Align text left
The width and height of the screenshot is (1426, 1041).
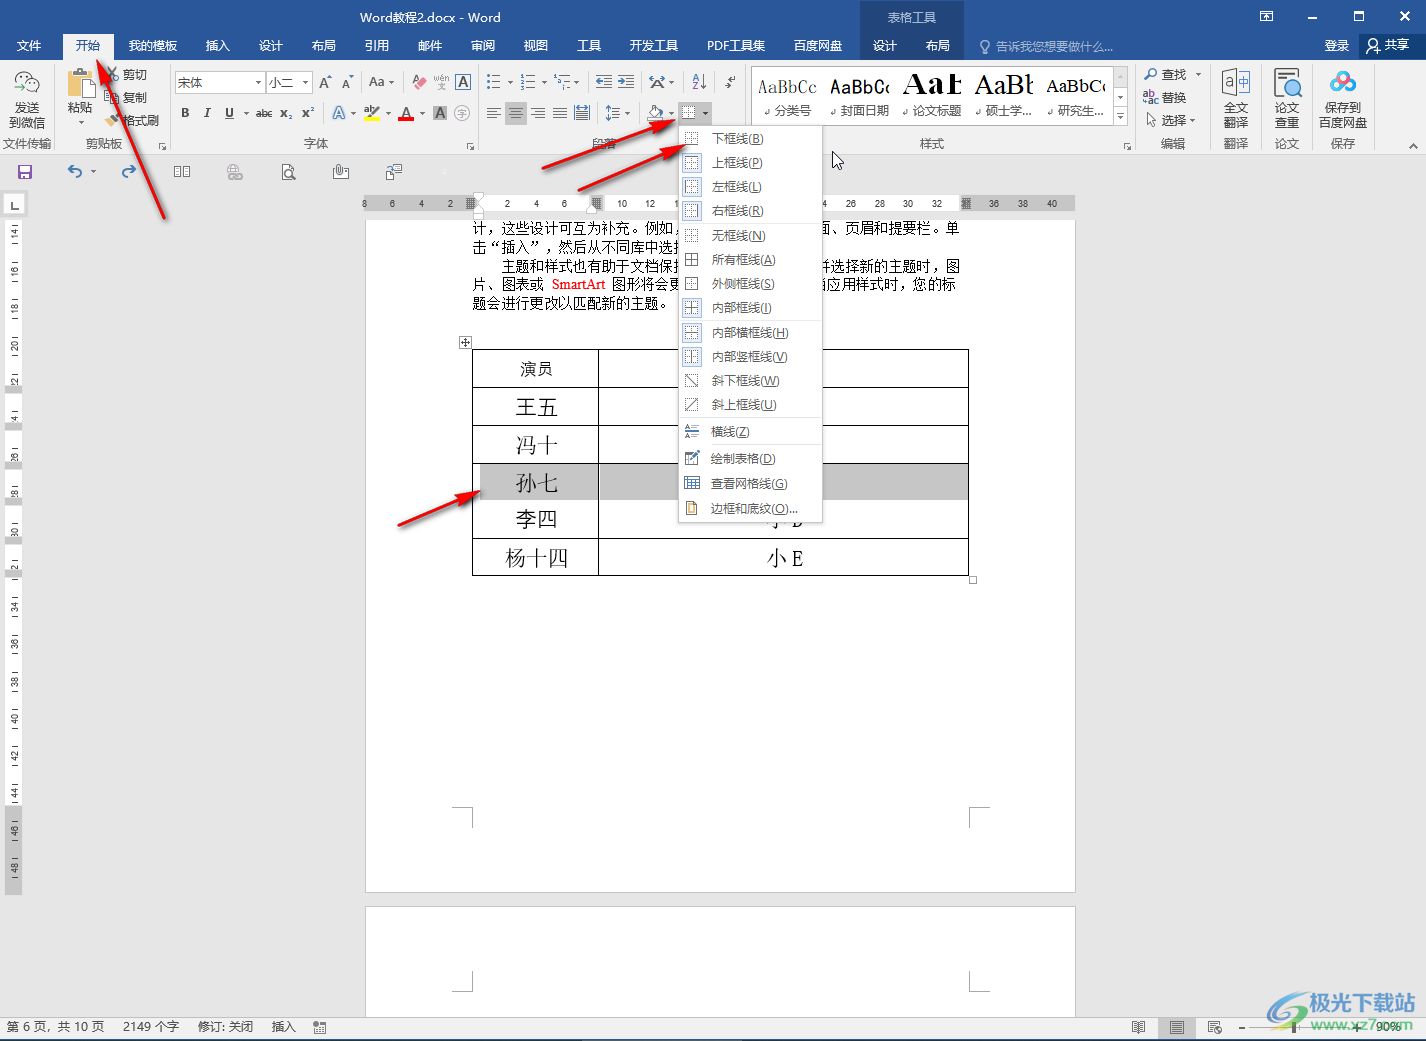point(494,113)
